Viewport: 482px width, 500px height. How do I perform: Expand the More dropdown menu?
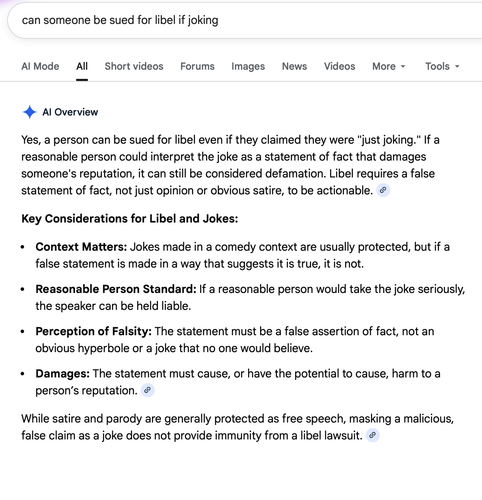pyautogui.click(x=389, y=66)
